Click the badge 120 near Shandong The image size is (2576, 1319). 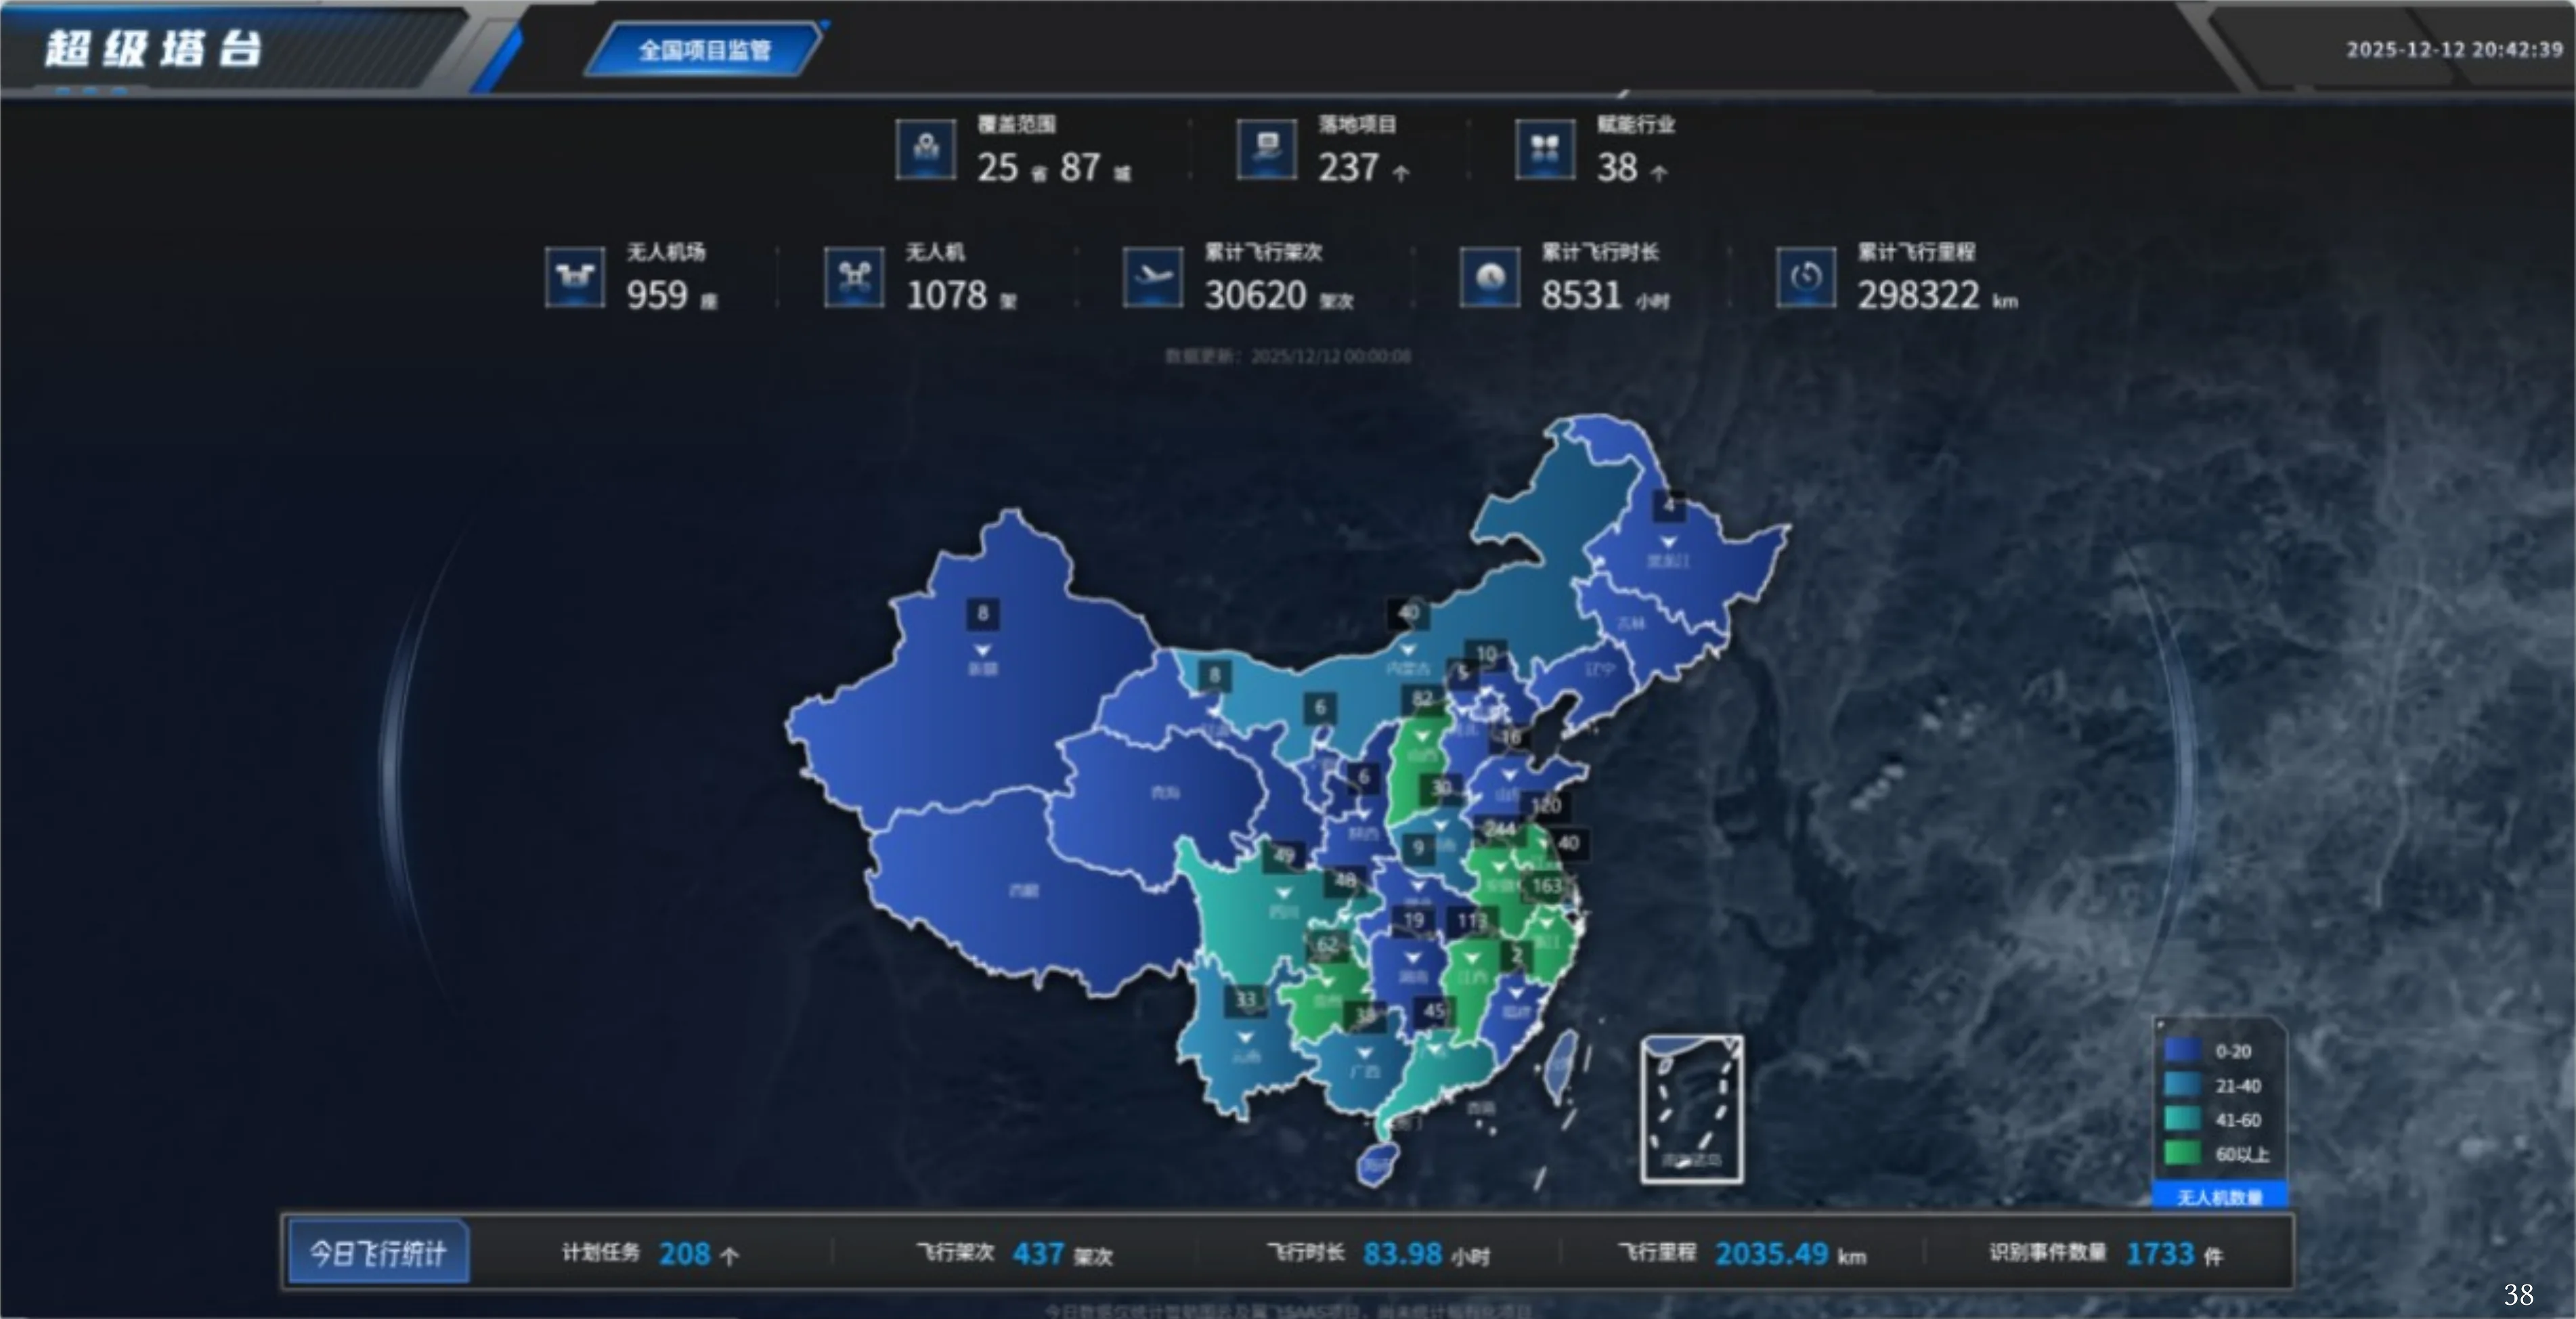1546,805
